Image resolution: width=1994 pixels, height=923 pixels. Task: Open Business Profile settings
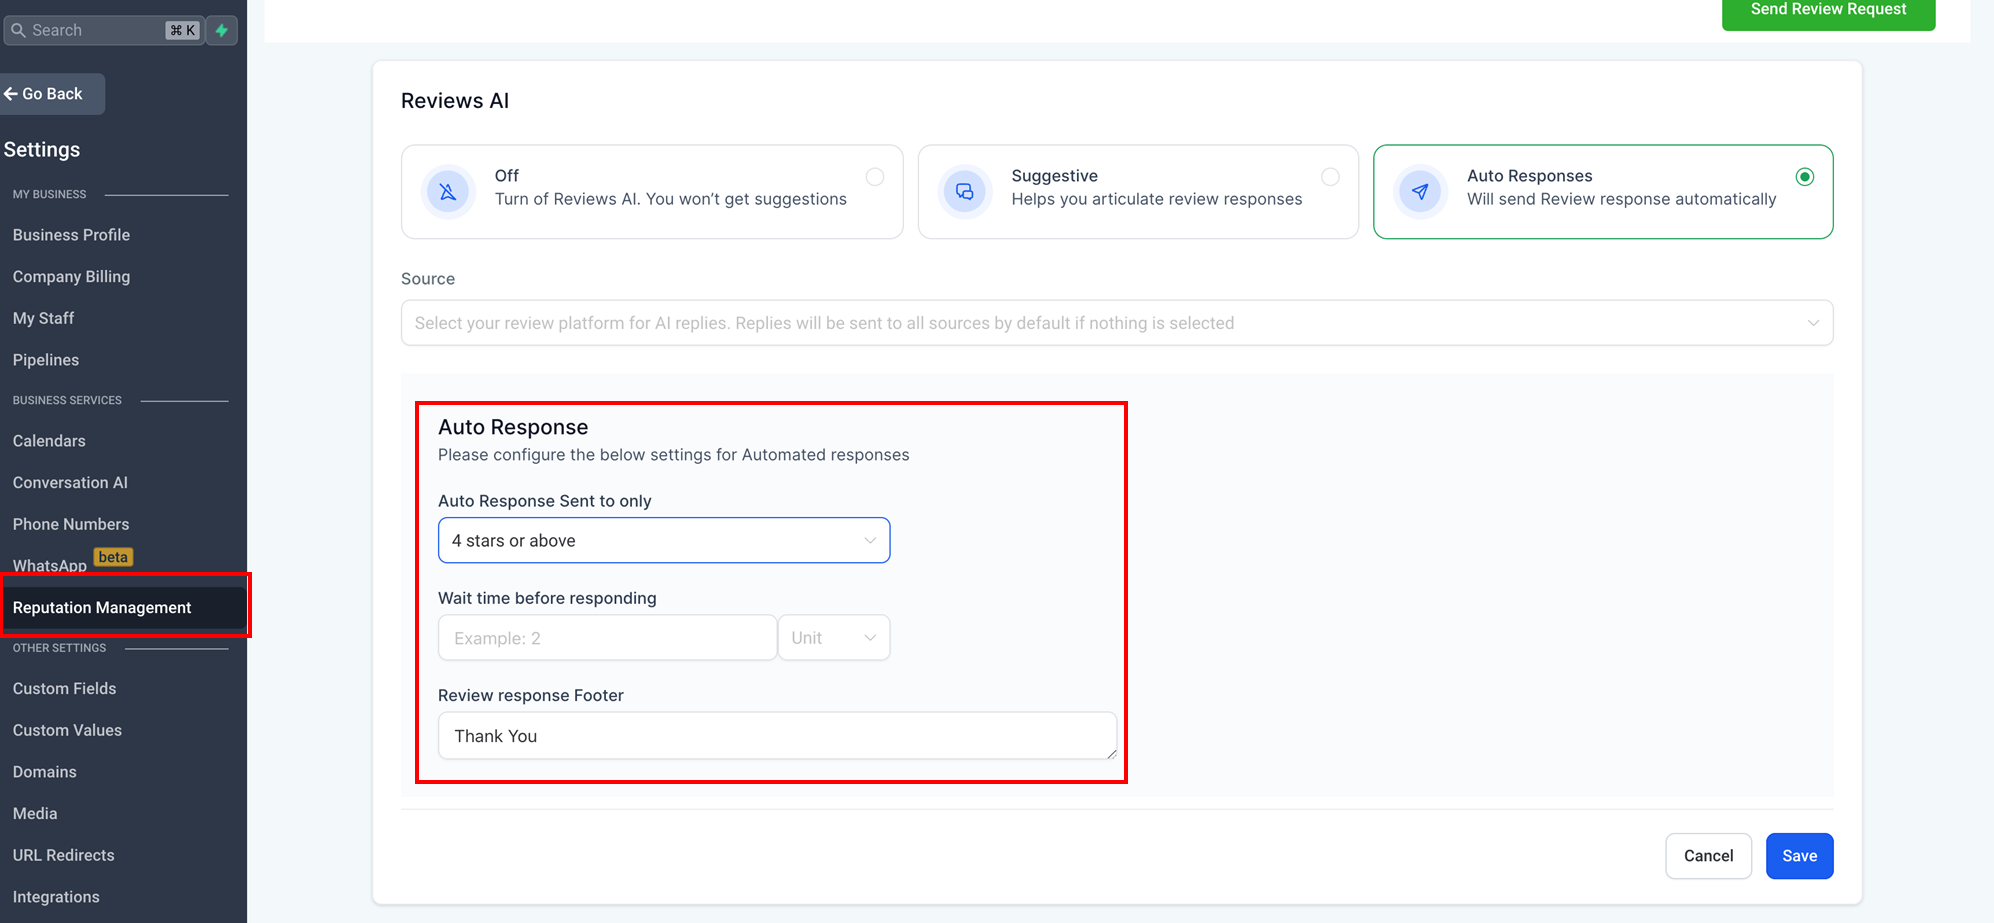point(71,235)
